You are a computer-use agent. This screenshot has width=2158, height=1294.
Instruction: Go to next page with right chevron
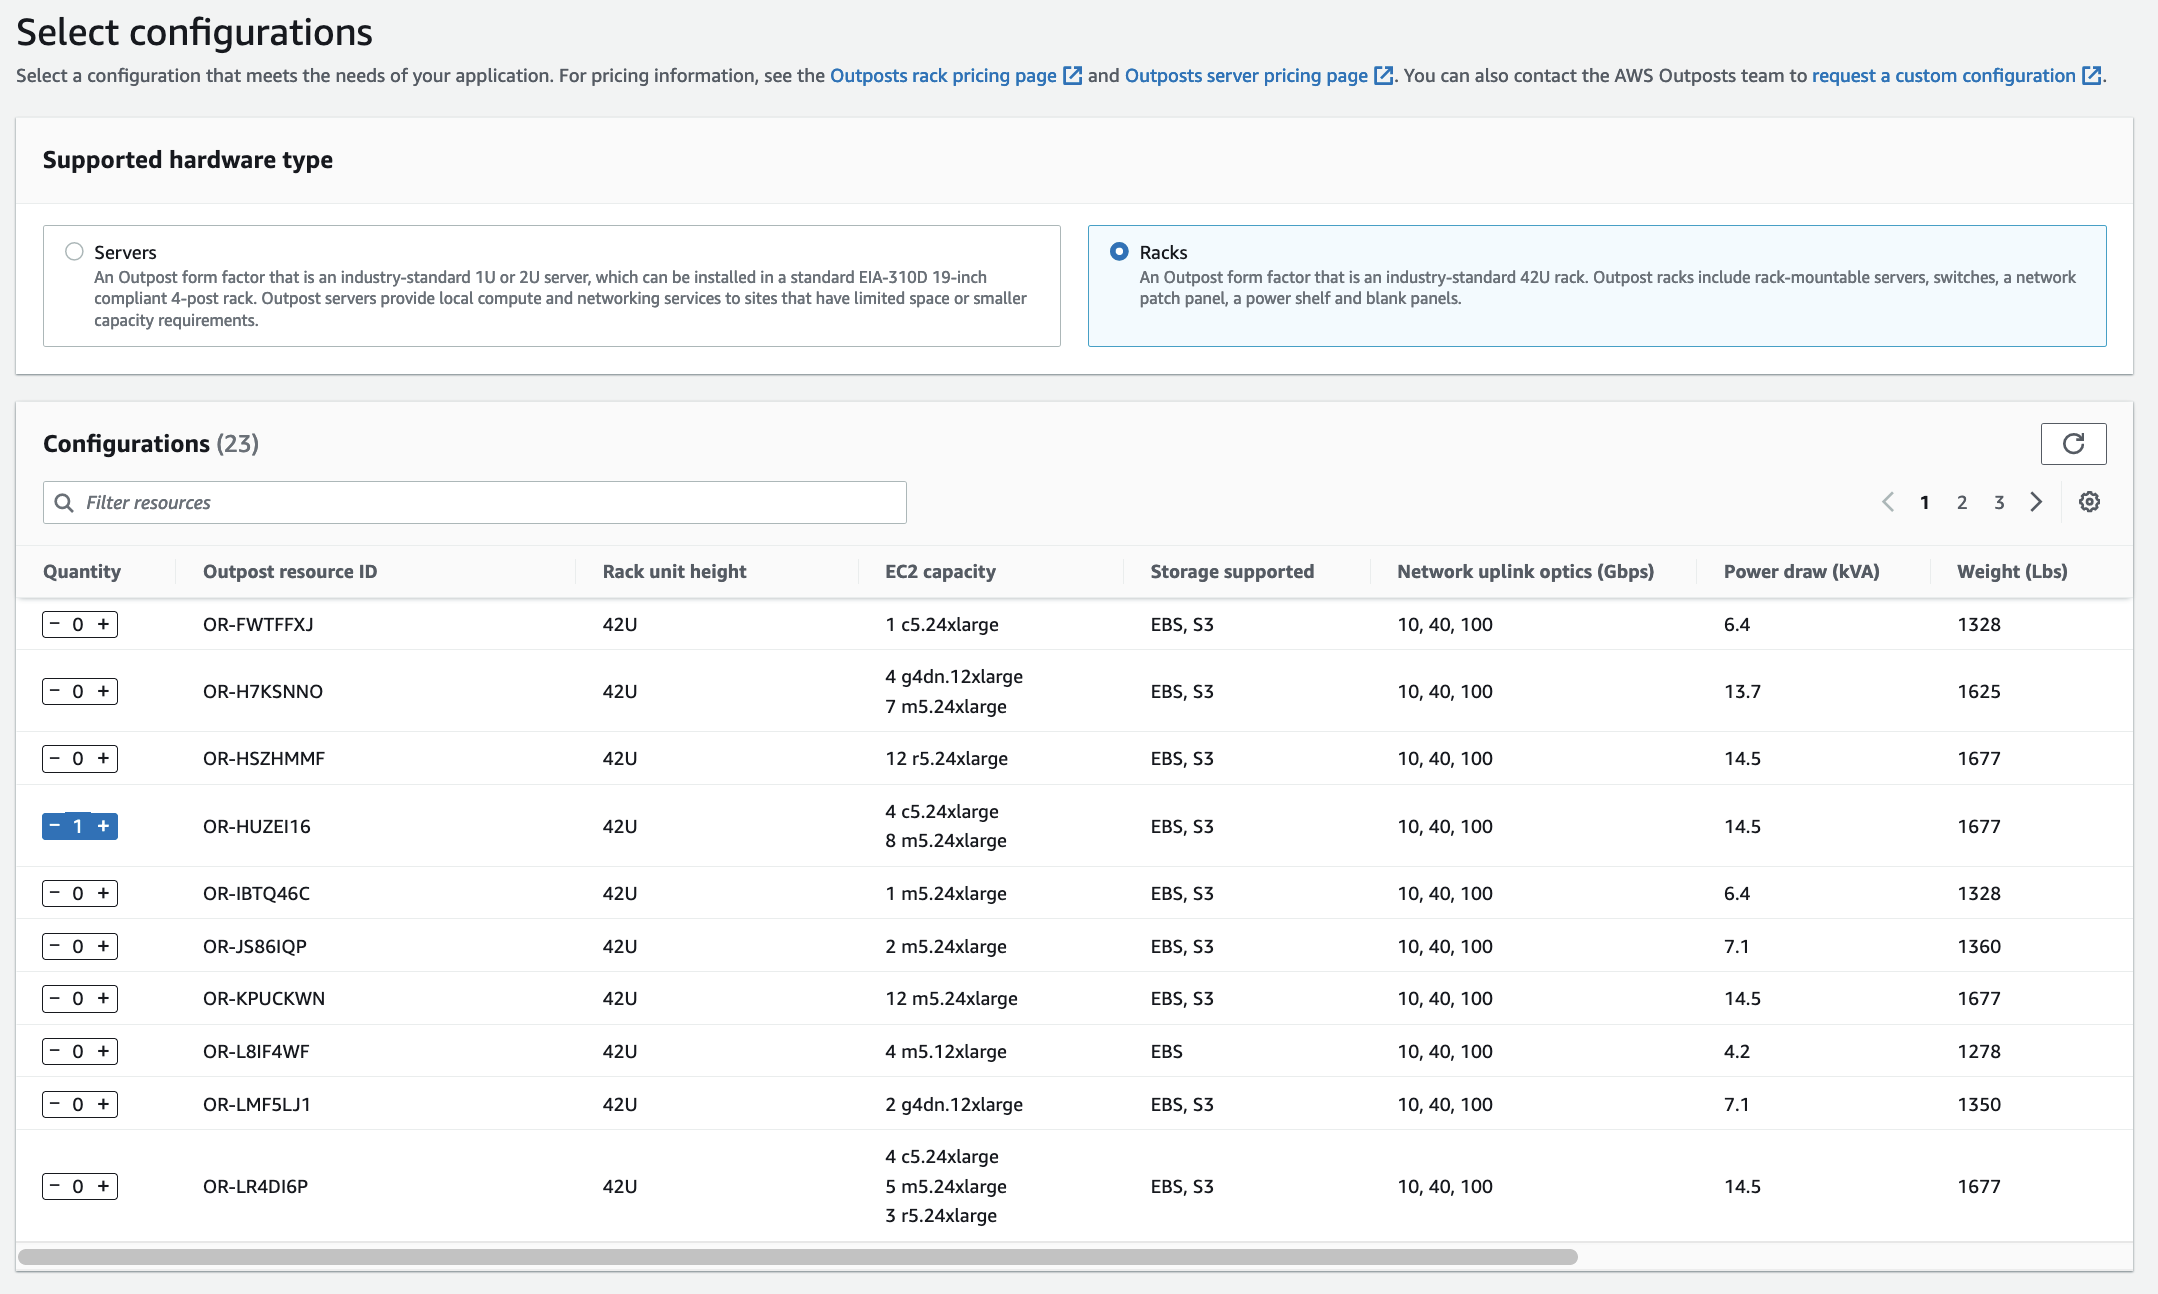[2036, 502]
